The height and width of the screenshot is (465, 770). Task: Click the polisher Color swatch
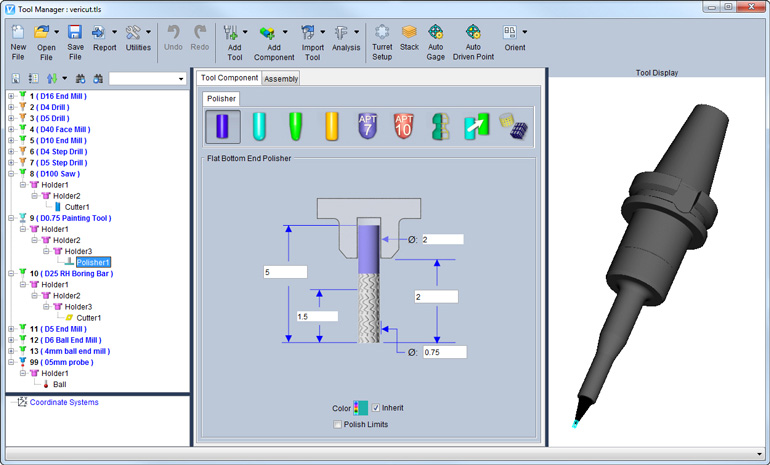pos(361,408)
